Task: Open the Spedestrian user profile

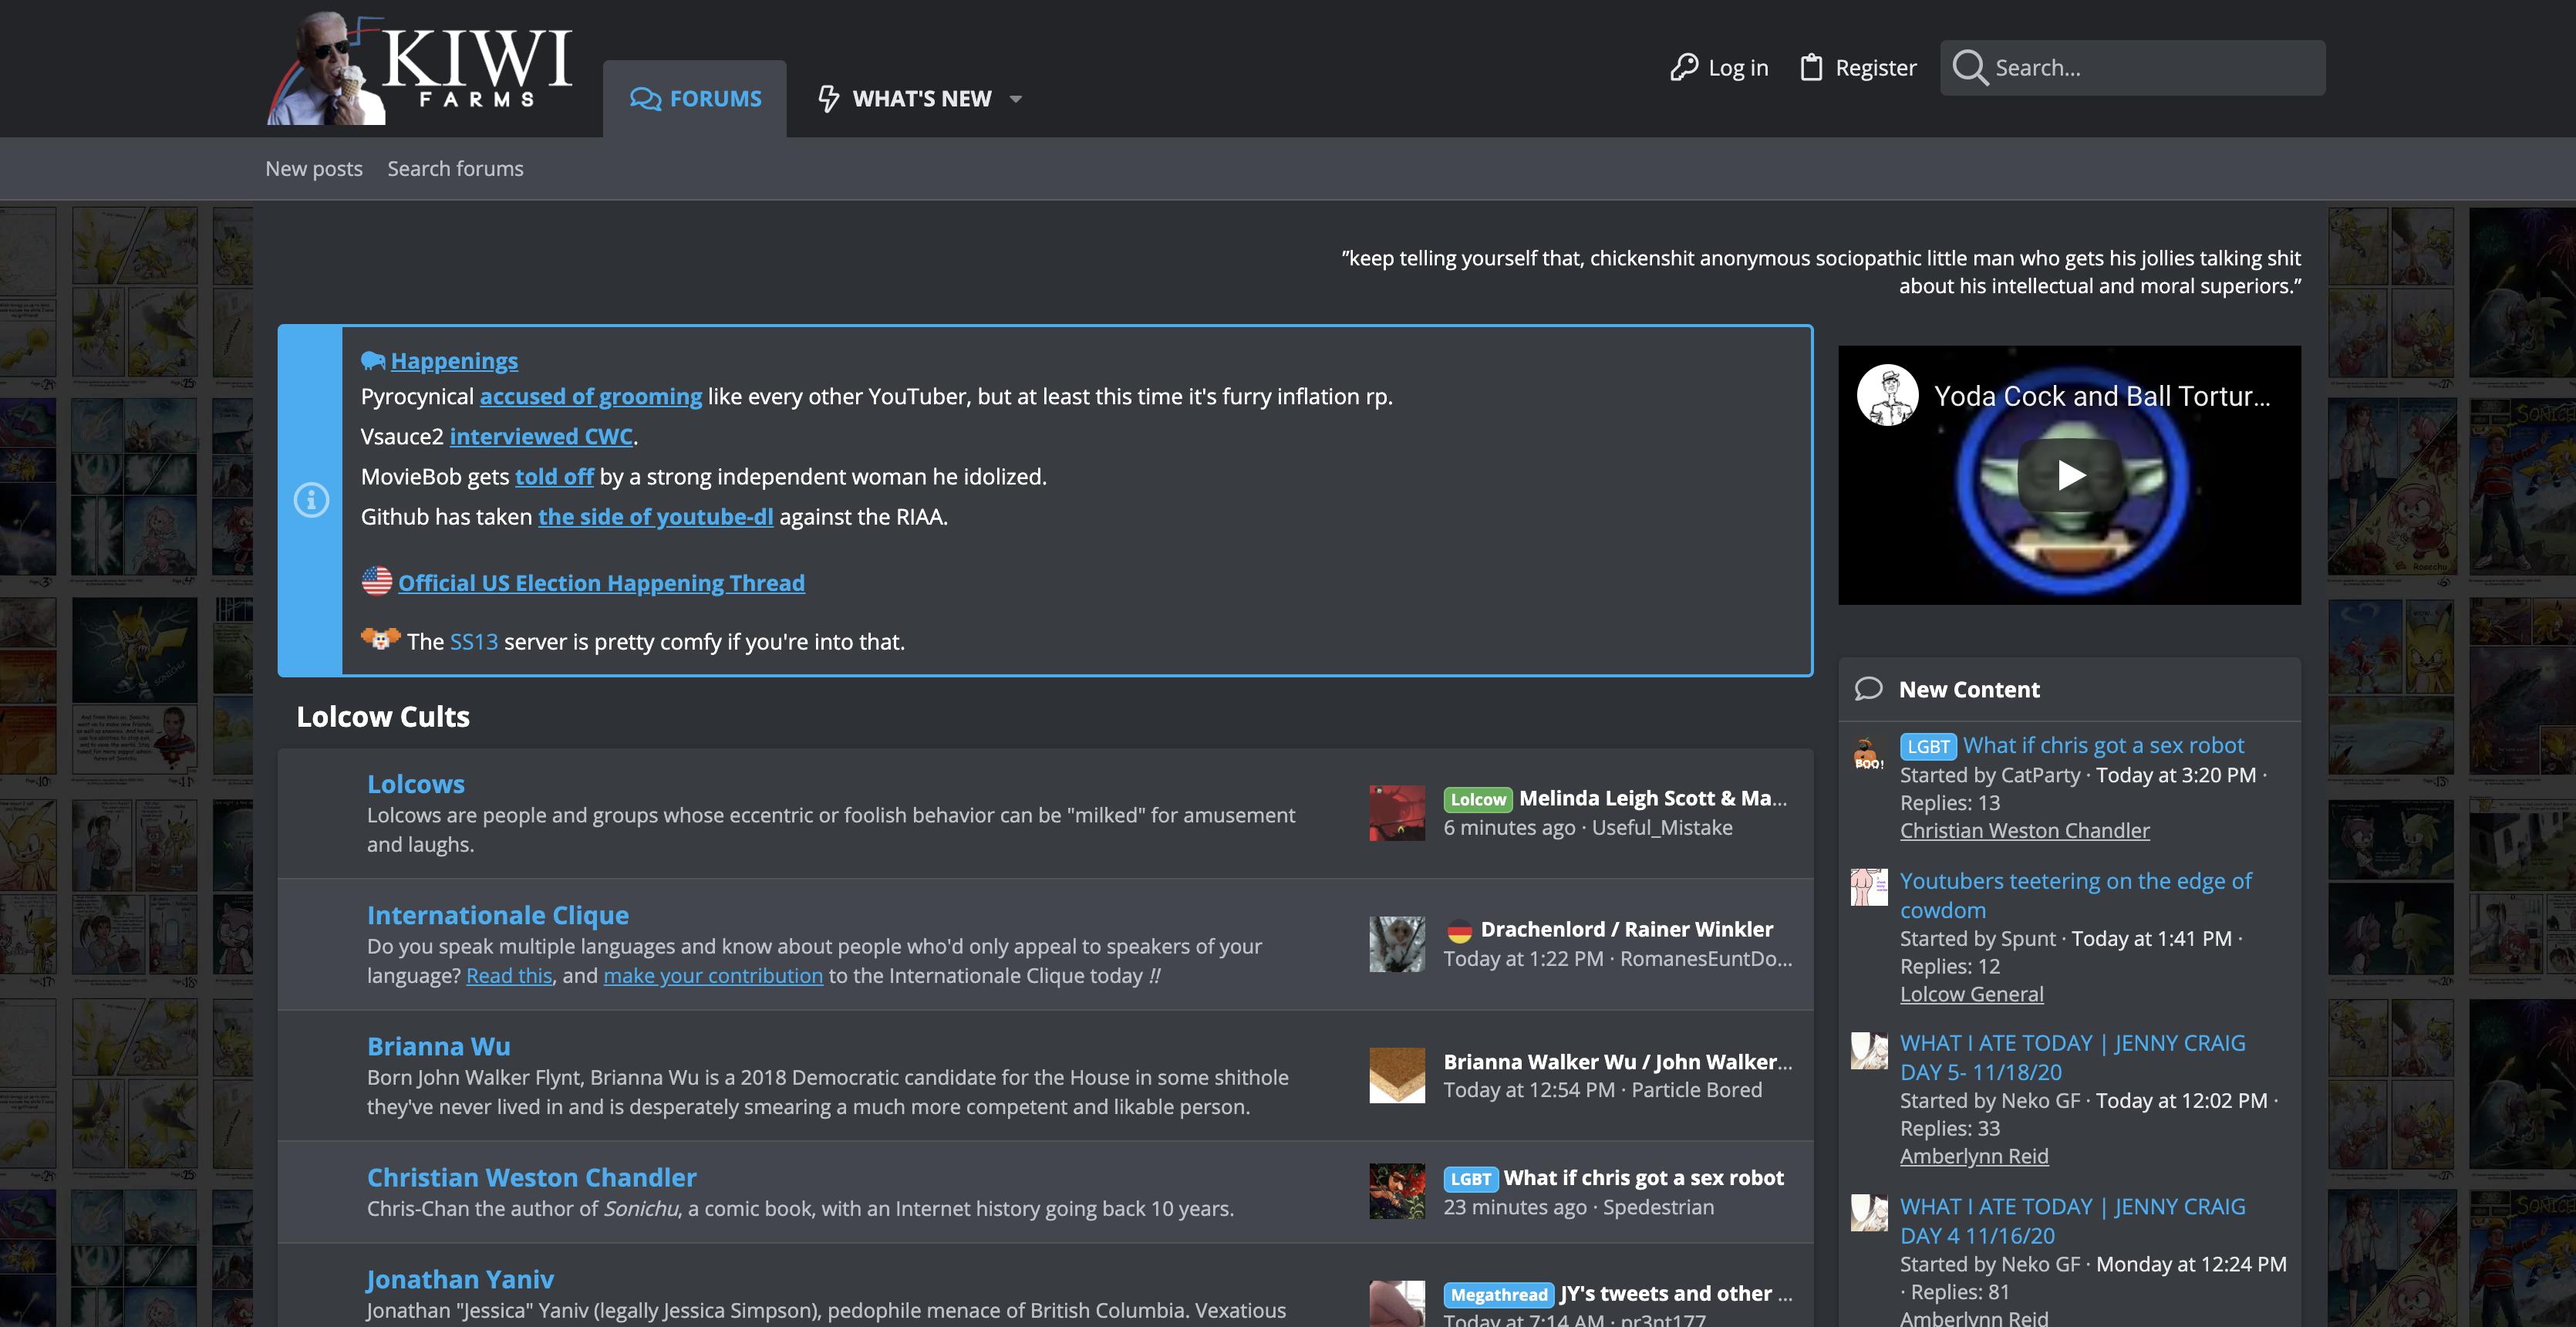Action: coord(1658,1207)
